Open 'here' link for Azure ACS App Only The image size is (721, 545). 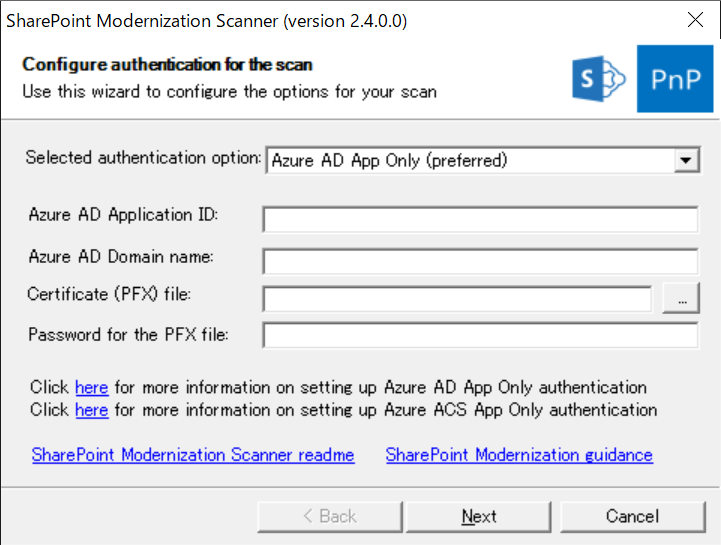tap(91, 410)
